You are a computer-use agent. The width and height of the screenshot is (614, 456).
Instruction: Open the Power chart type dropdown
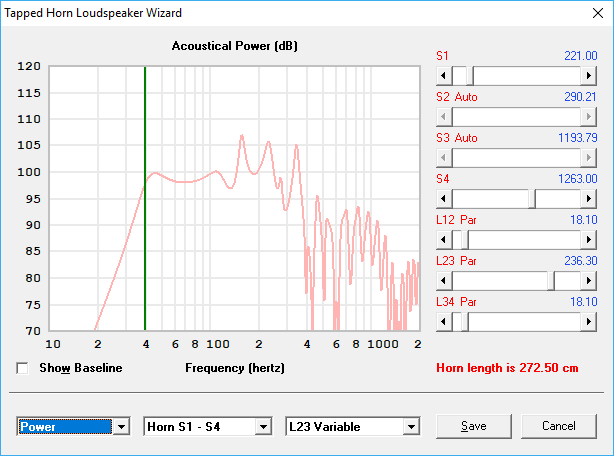(122, 427)
